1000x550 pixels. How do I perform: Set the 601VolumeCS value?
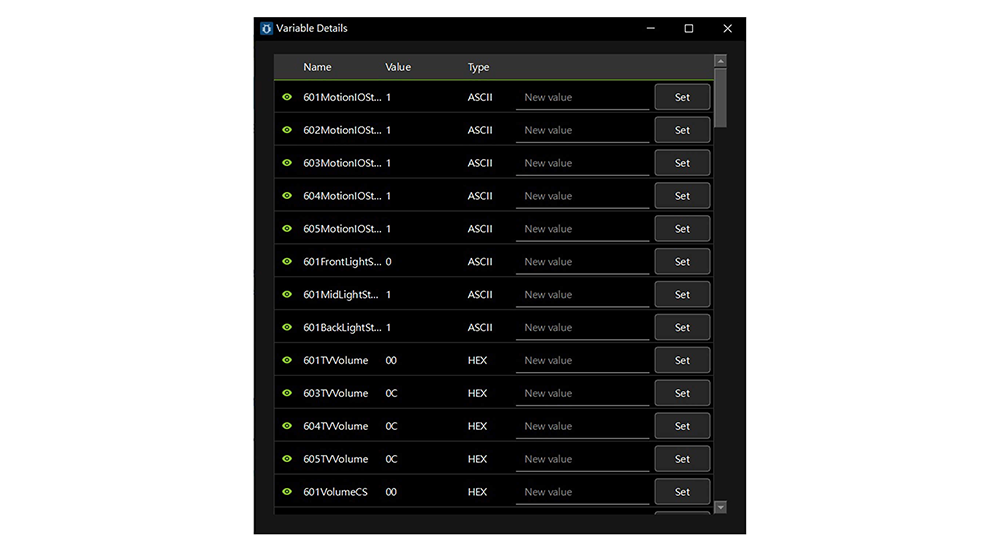[682, 492]
